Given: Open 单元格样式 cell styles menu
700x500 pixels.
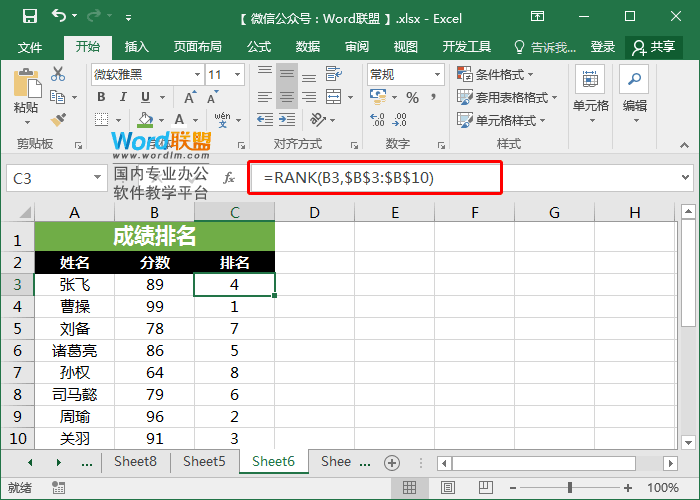Looking at the screenshot, I should 501,120.
